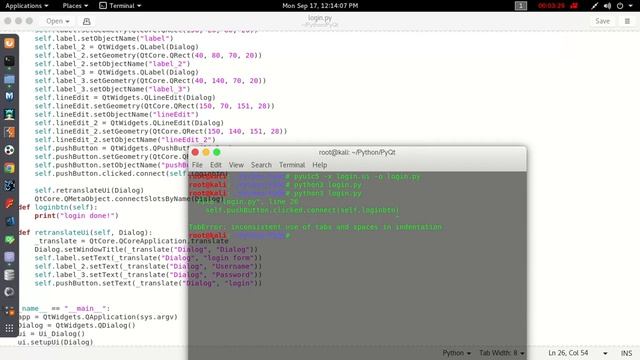Open View menu in terminal window
The height and width of the screenshot is (360, 640).
236,165
